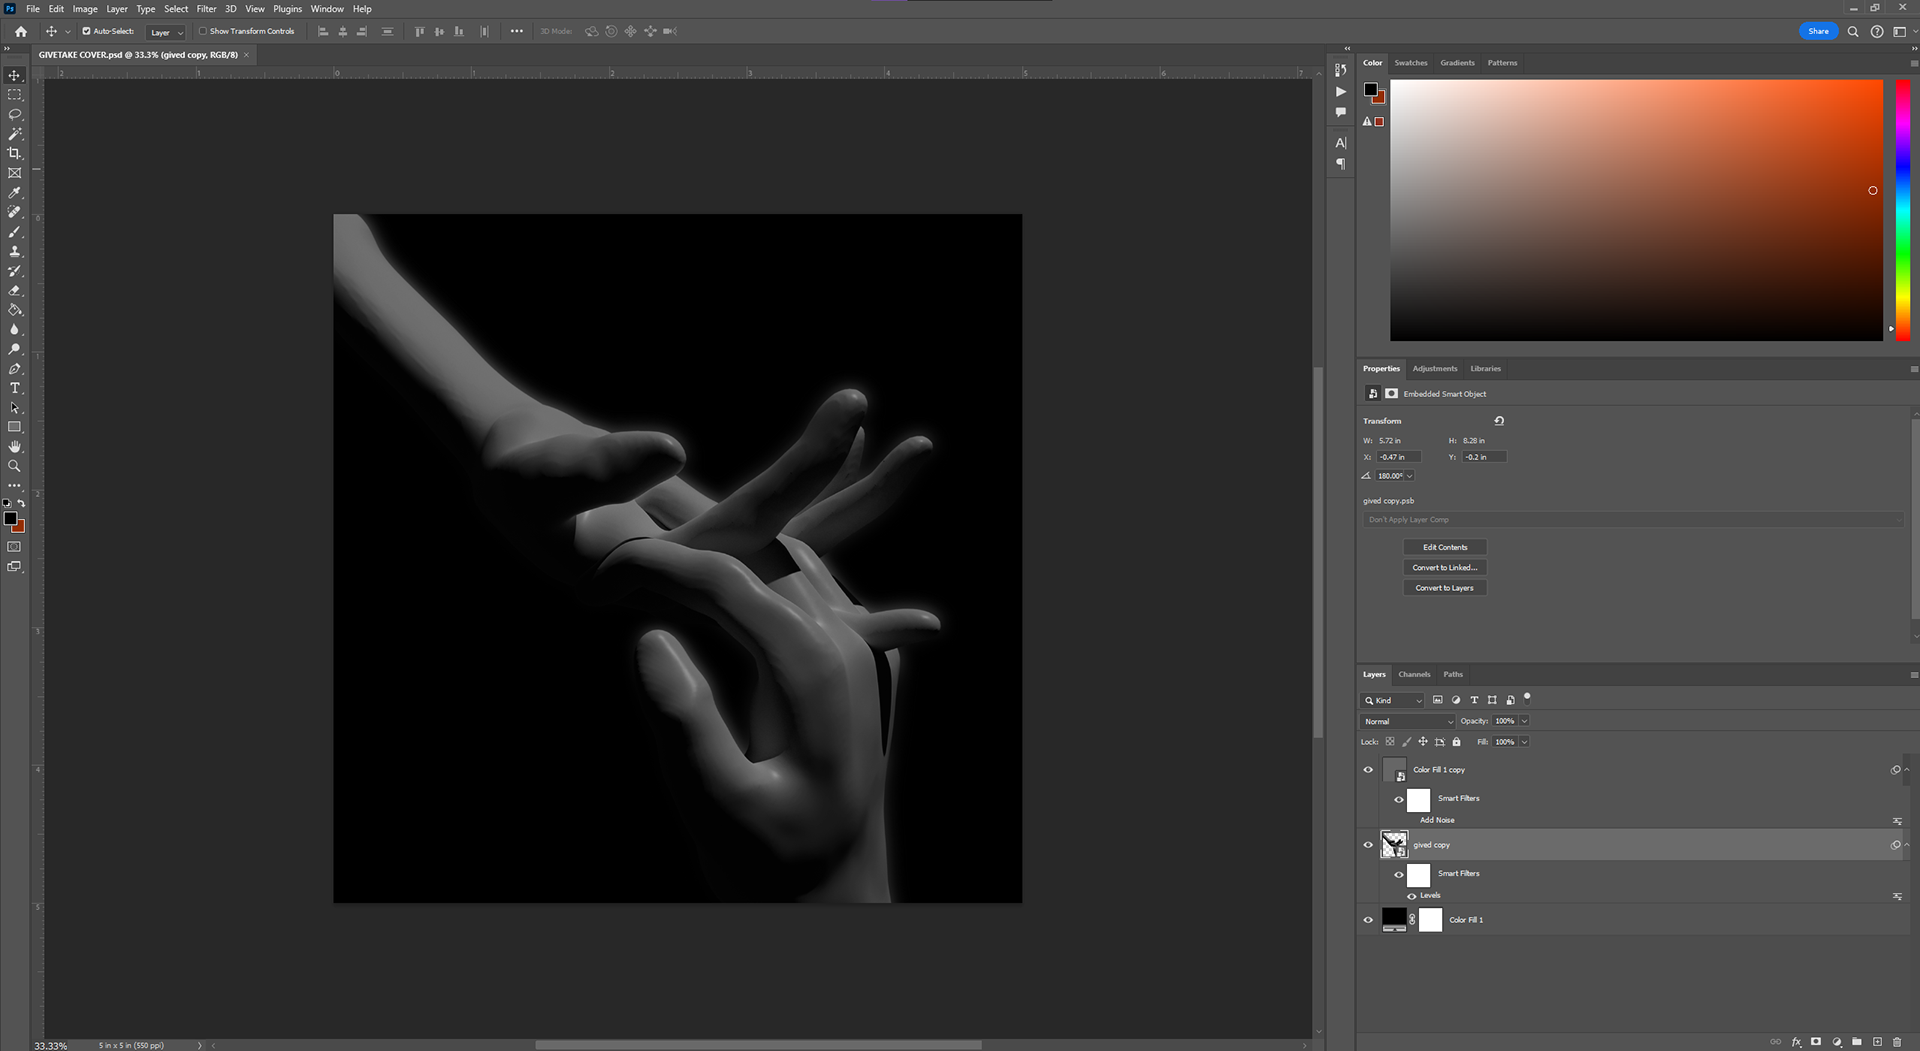Open the rotation angle dropdown in Properties

click(1409, 476)
